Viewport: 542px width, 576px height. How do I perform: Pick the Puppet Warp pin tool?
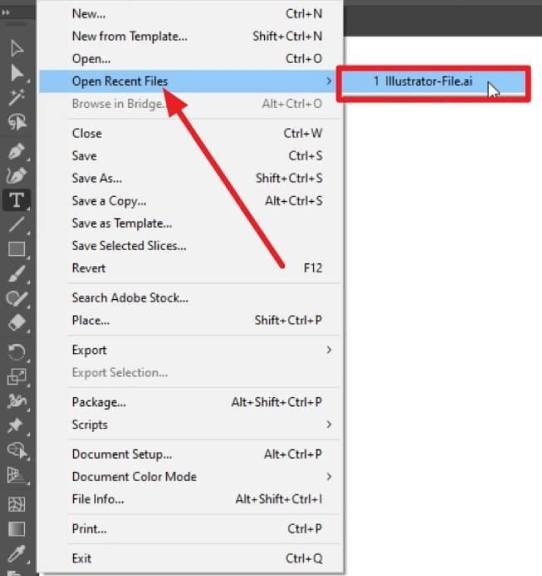15,425
